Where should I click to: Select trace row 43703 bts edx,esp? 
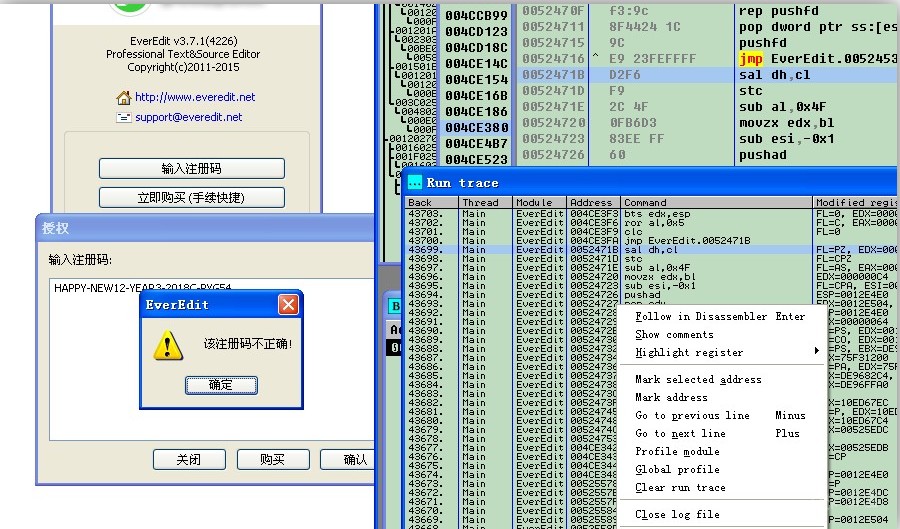tap(650, 213)
